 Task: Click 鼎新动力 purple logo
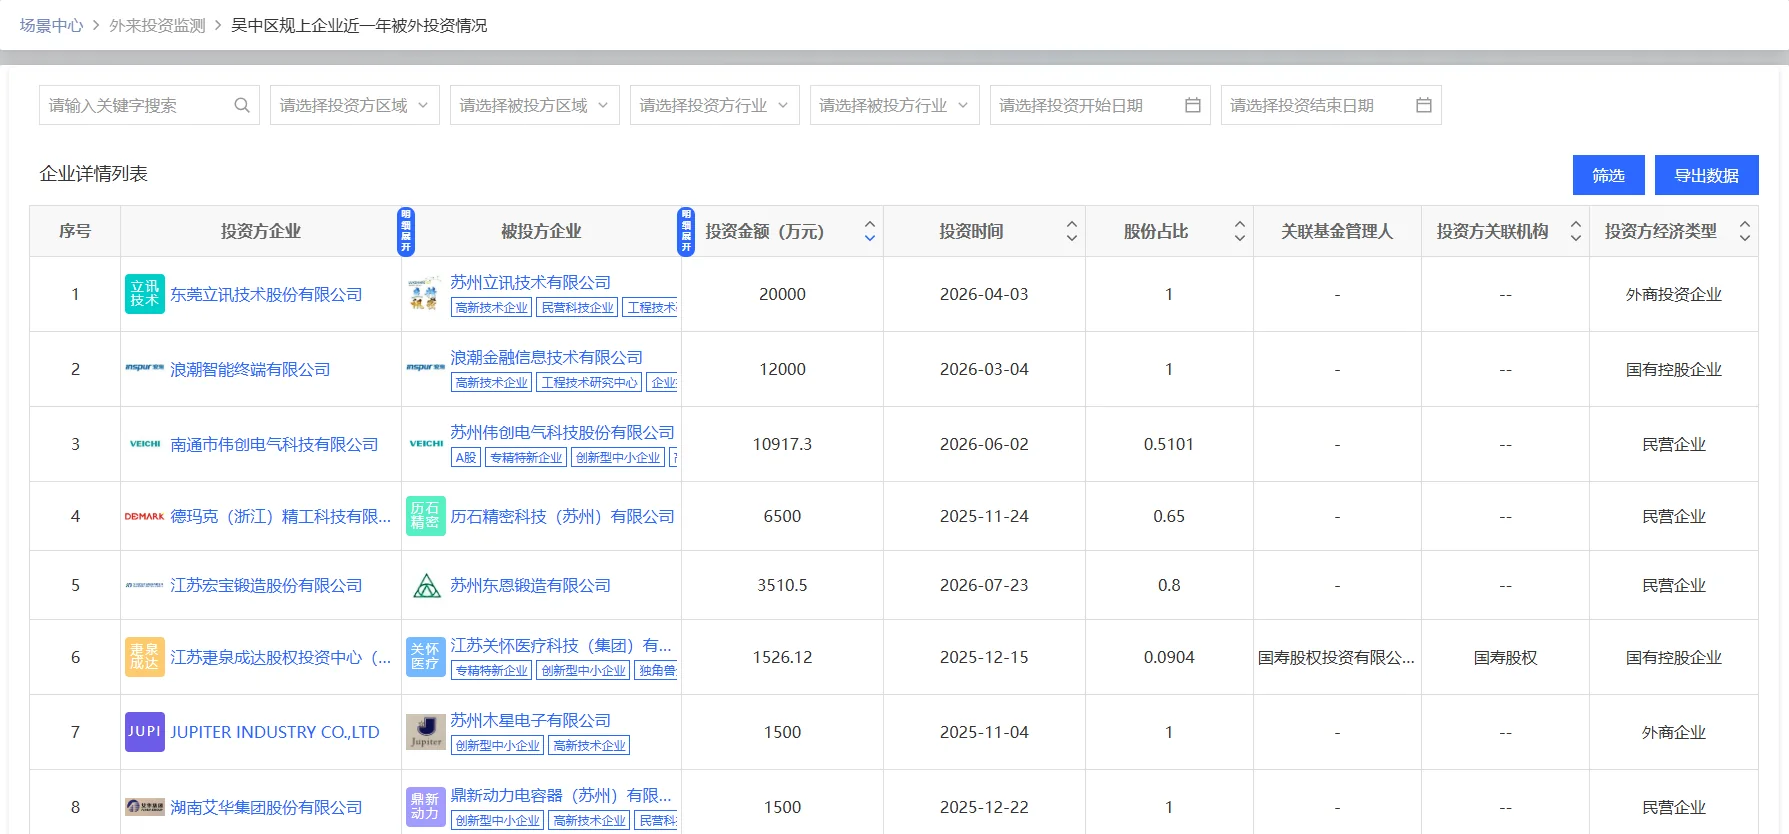[x=426, y=807]
